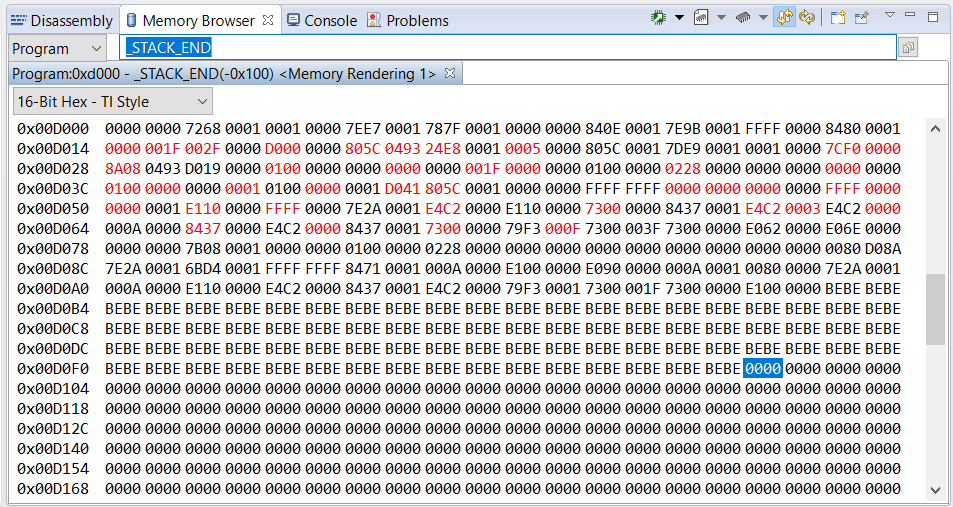Click the Save Memory chip icon

658,18
